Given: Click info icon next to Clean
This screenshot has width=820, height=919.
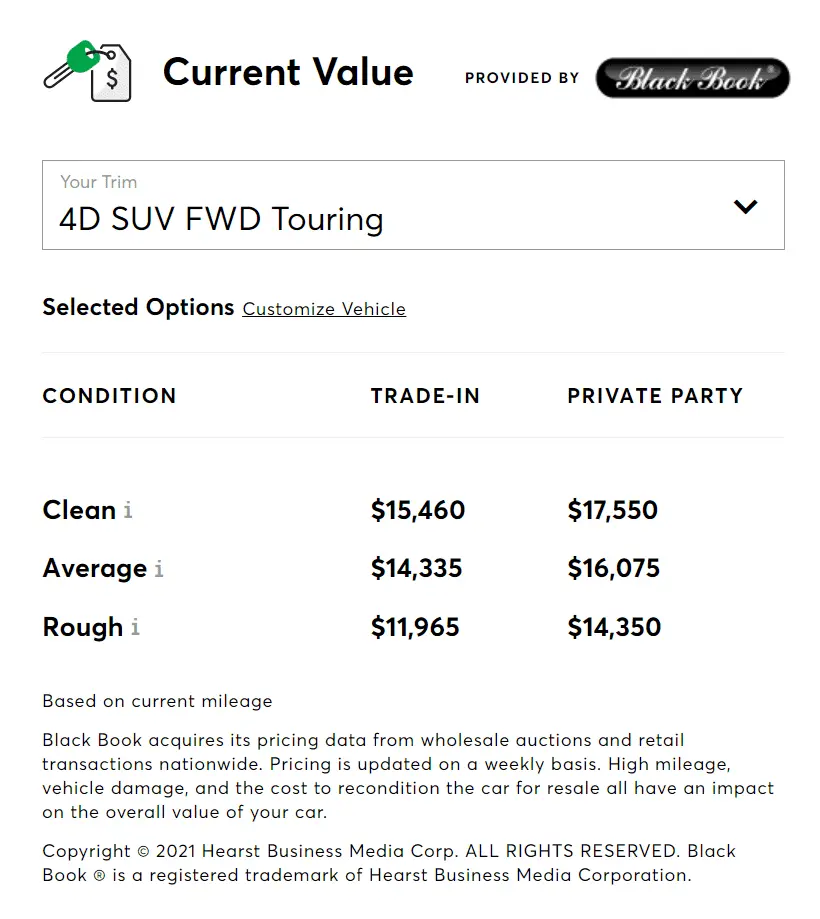Looking at the screenshot, I should (x=128, y=510).
